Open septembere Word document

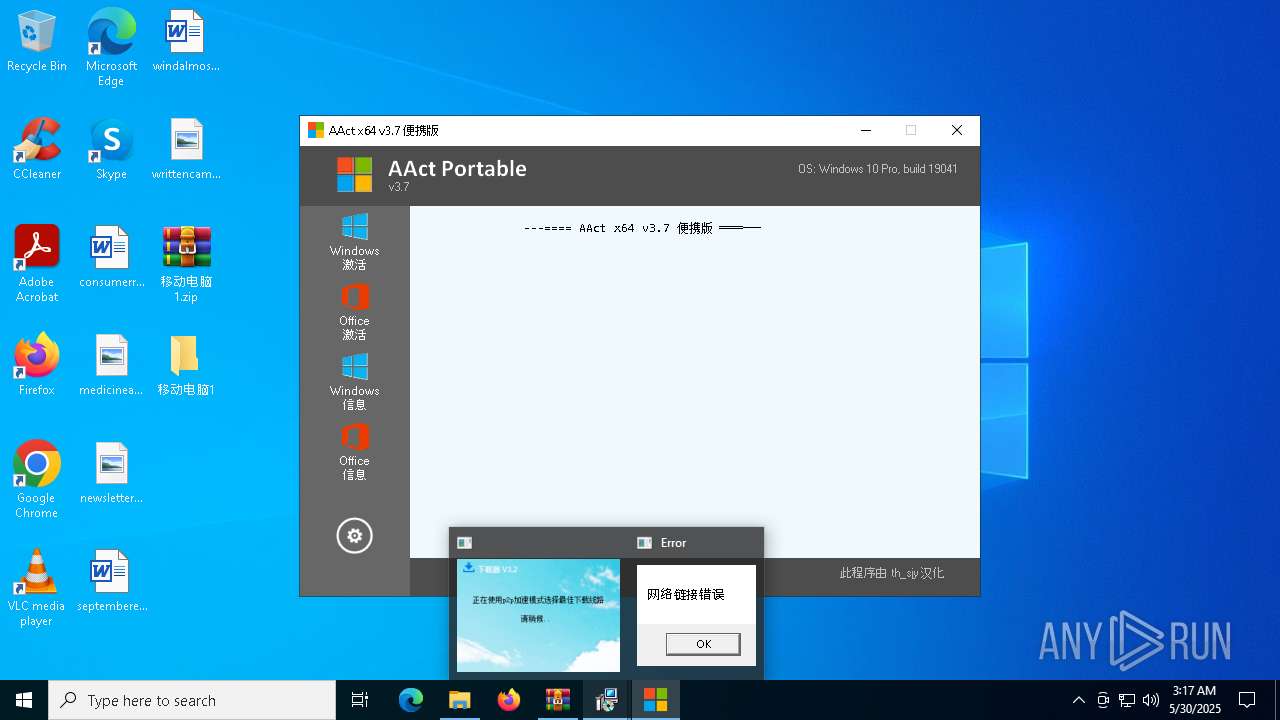click(111, 582)
